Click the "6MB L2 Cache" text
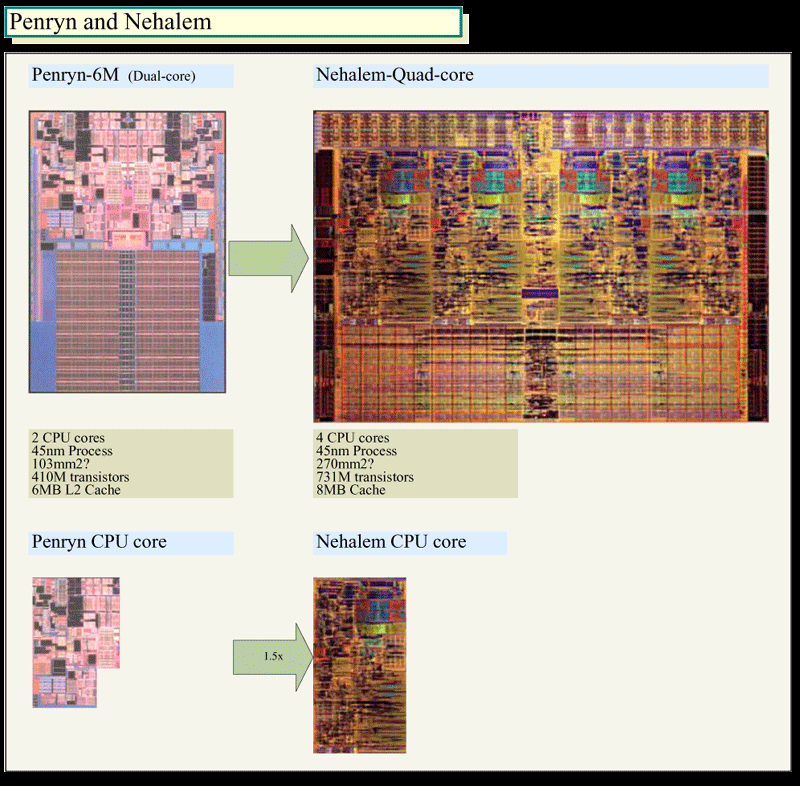The image size is (800, 786). click(76, 490)
